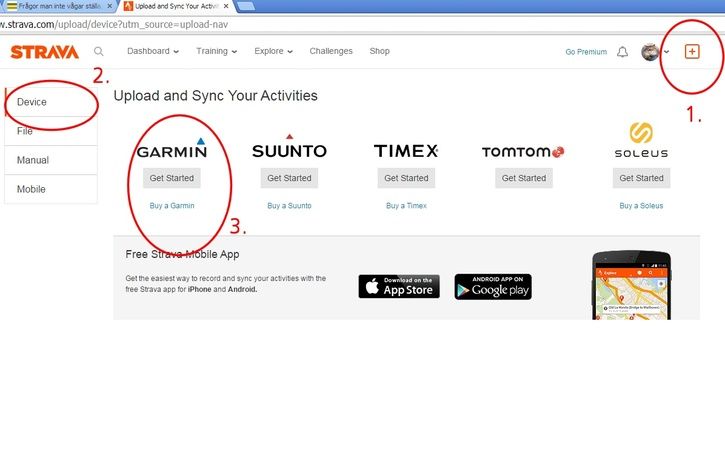Viewport: 725px width, 456px height.
Task: Open a new browser tab
Action: coord(245,6)
